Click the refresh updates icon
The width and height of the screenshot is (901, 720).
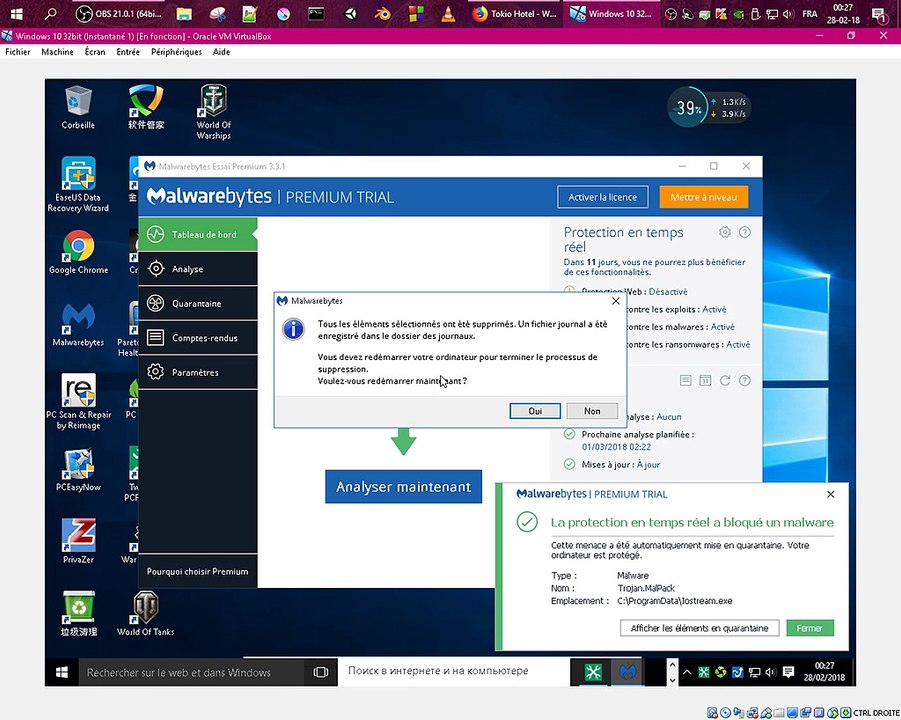(725, 380)
